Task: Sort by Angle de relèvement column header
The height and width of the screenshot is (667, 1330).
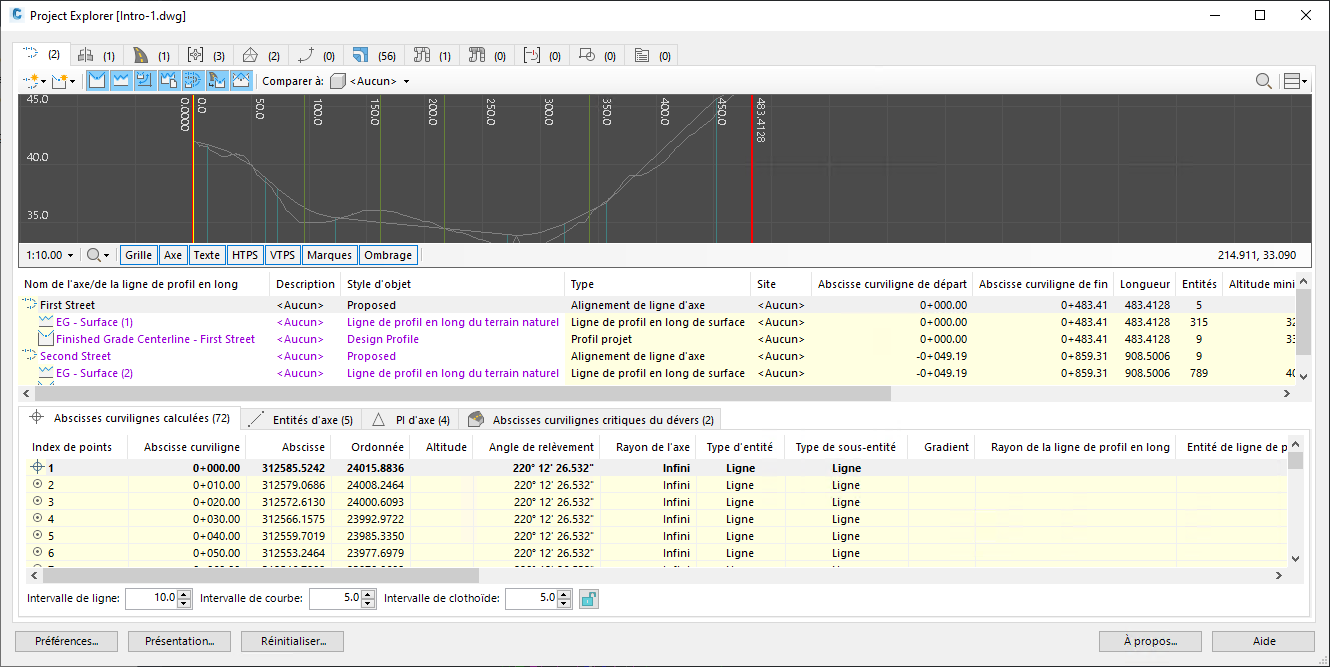Action: coord(535,447)
